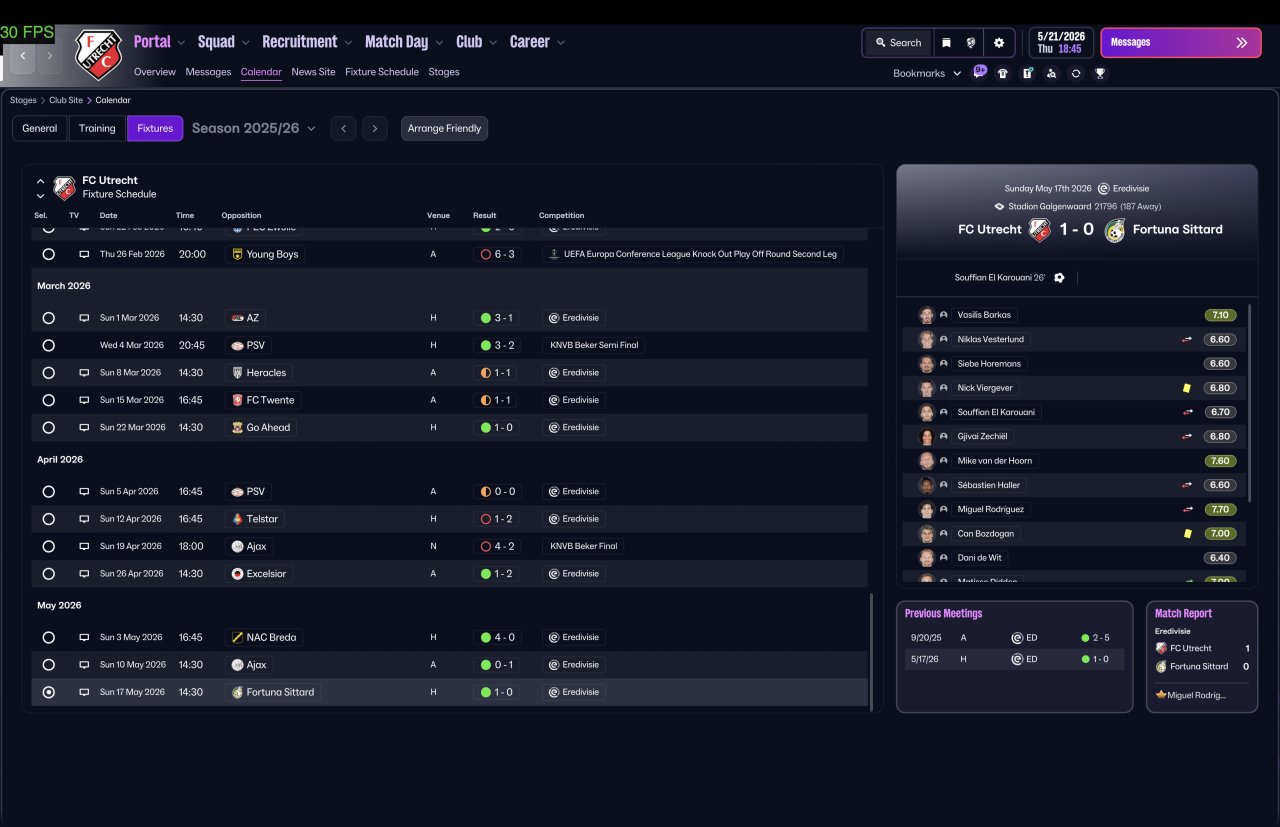Open the Season 2025/26 dropdown
The image size is (1280, 827).
tap(253, 128)
